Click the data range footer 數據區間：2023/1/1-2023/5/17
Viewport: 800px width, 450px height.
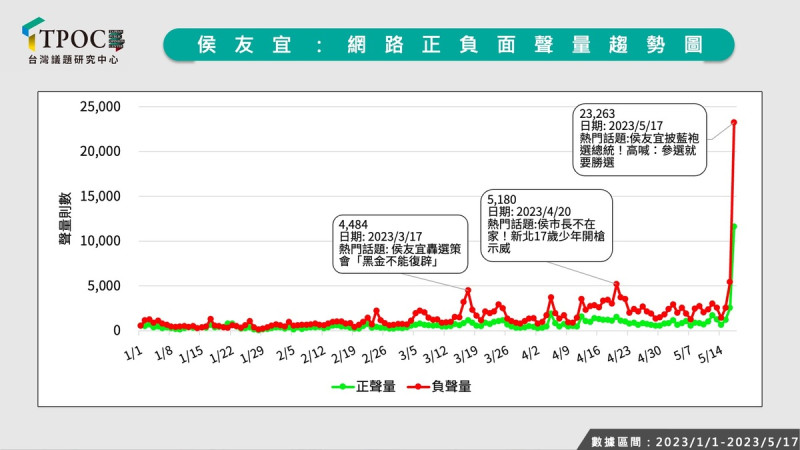pos(694,441)
